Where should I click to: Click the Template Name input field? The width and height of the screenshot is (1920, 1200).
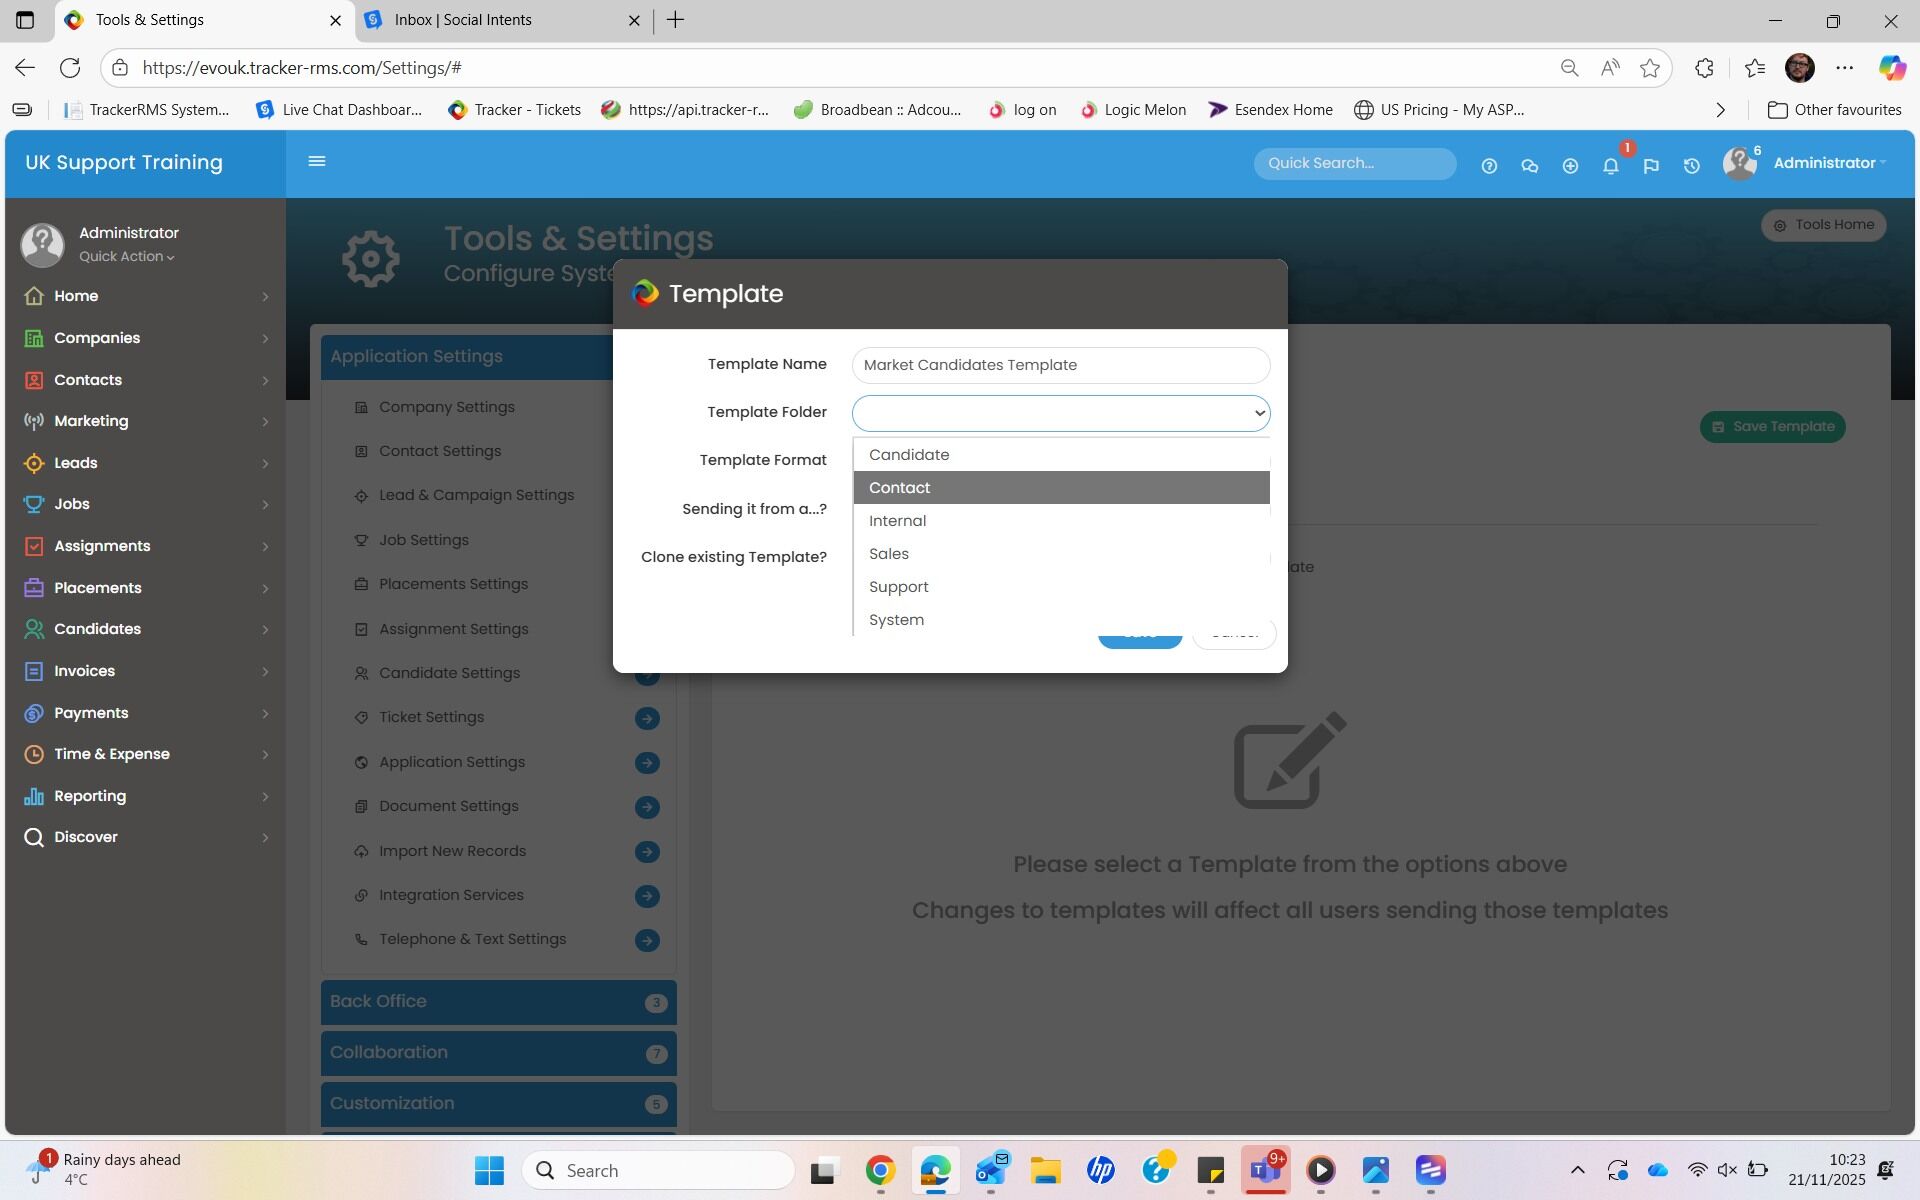click(x=1060, y=365)
